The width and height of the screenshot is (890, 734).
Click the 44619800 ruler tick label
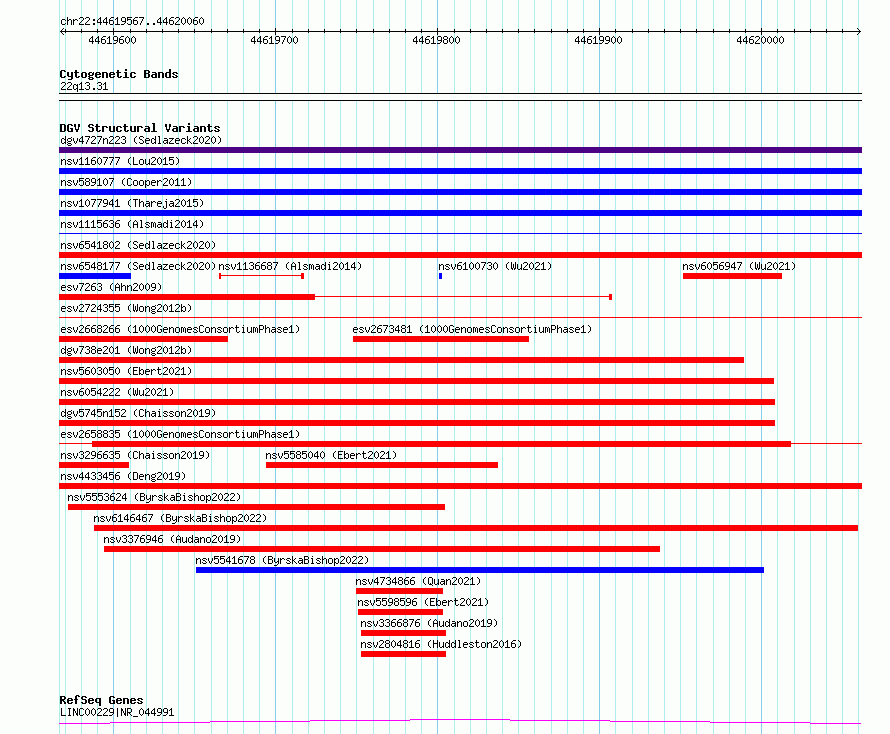(x=436, y=40)
